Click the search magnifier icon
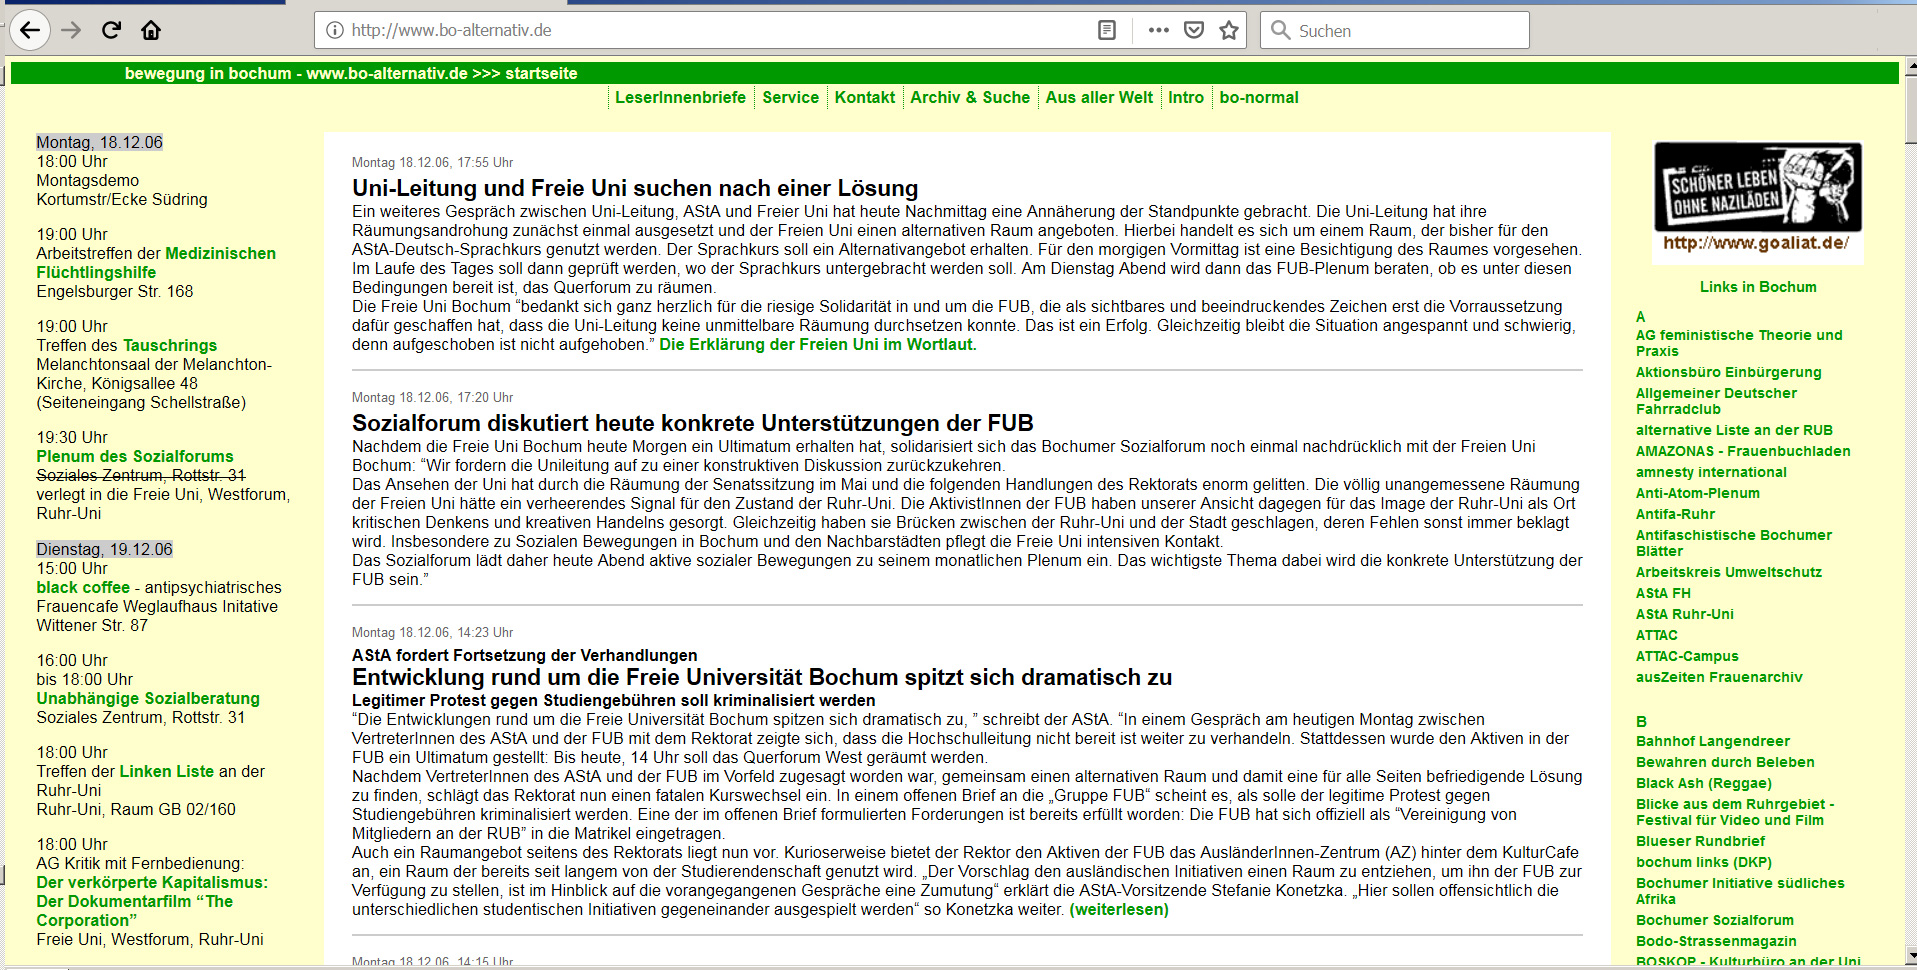The image size is (1917, 970). click(x=1280, y=30)
